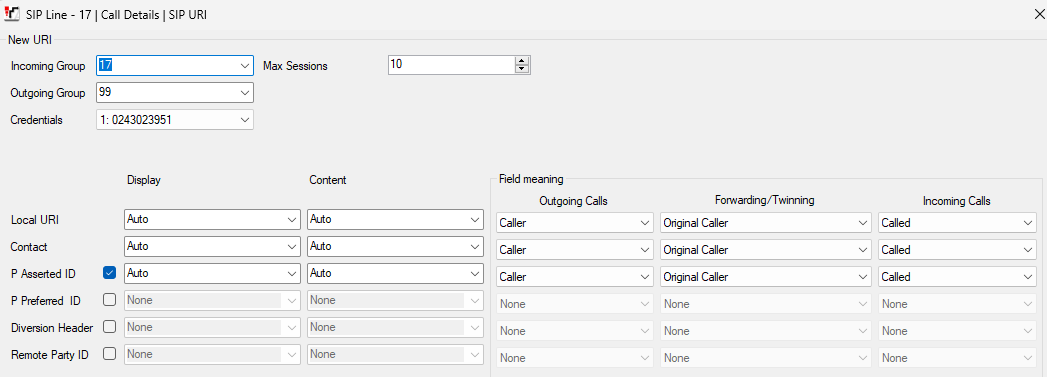Open P Asserted ID Incoming Calls dropdown

958,276
